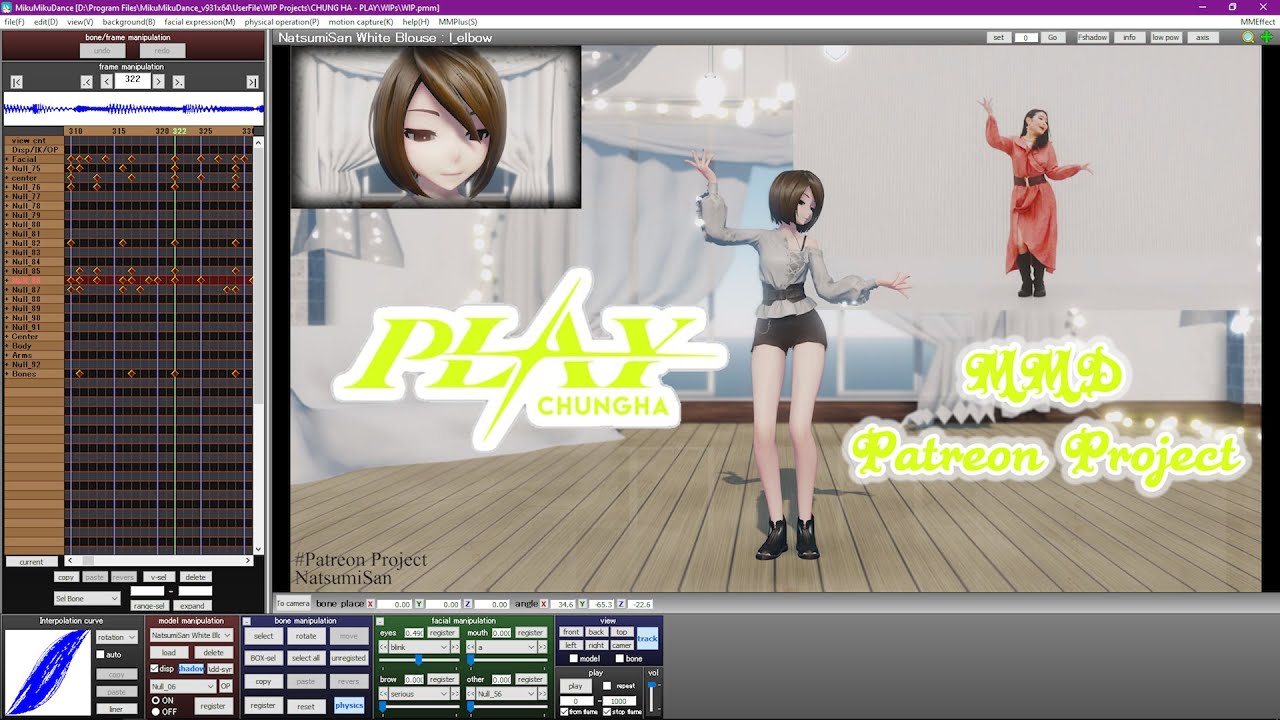Click next mouth morph arrow beside 'a'
Screen dimensions: 1280x720
click(543, 647)
